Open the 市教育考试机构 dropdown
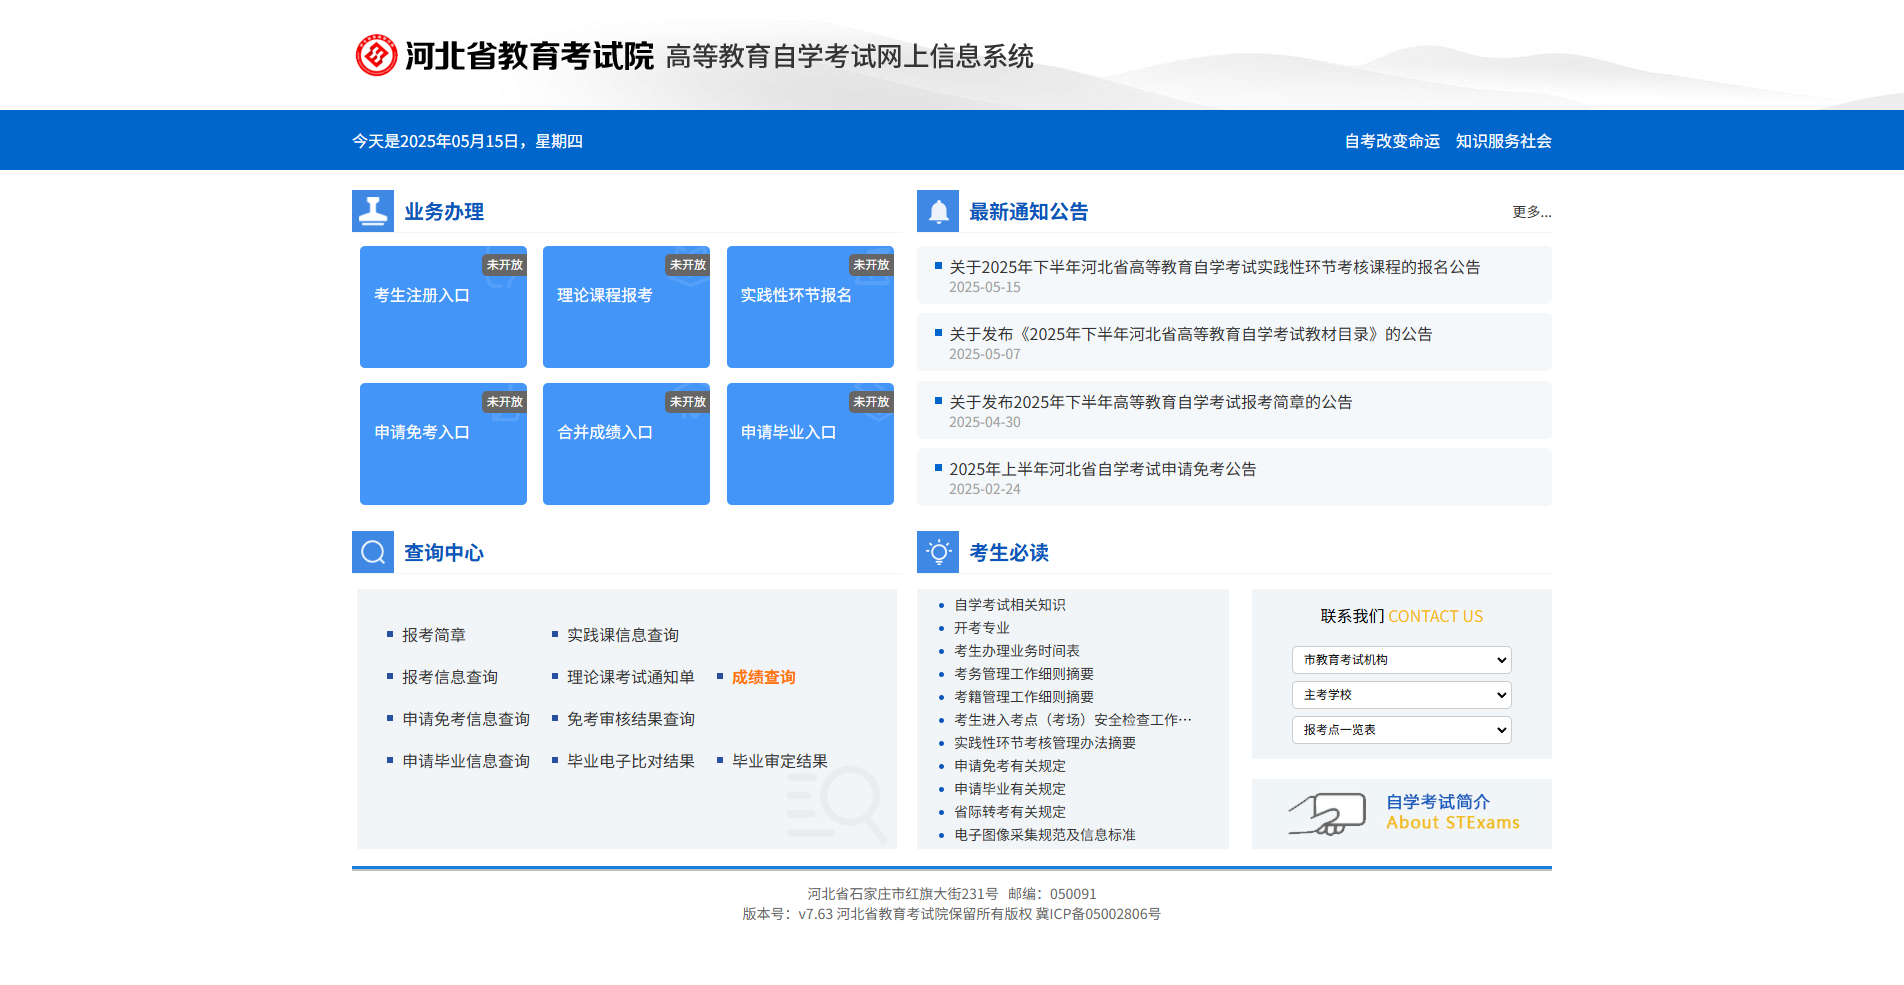Viewport: 1904px width, 985px height. (1401, 660)
